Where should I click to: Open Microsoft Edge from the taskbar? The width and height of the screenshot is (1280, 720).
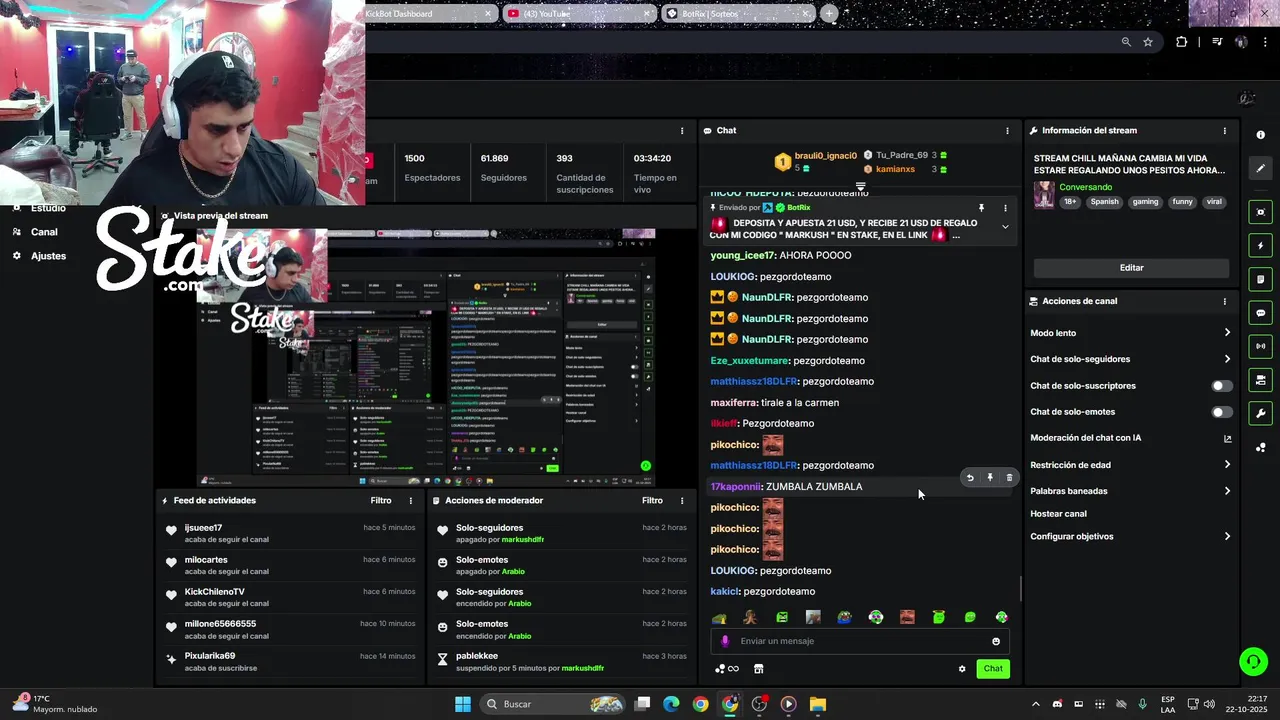pyautogui.click(x=671, y=704)
